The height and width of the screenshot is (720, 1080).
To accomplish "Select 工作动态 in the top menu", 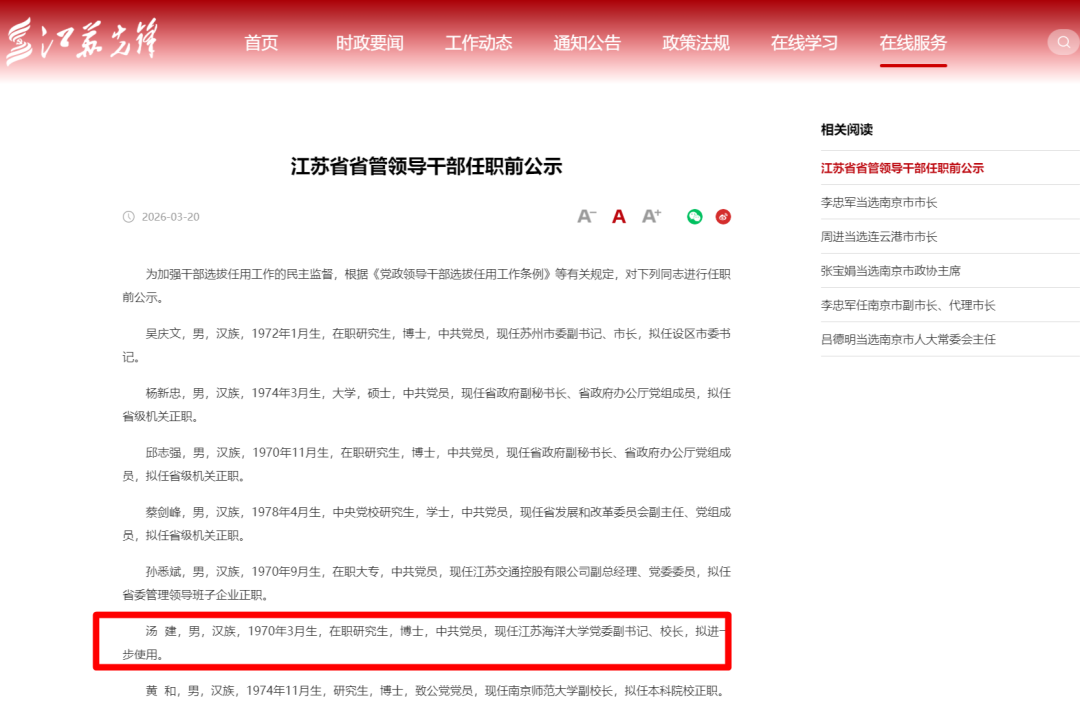I will click(478, 43).
